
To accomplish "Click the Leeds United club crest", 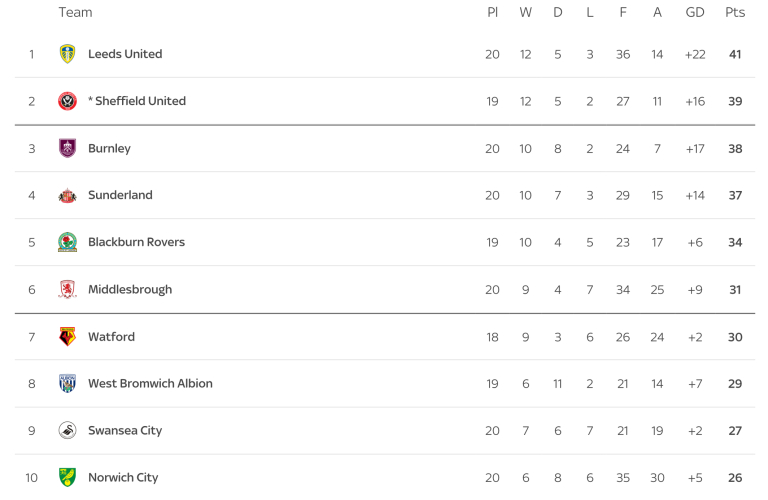I will pos(67,54).
